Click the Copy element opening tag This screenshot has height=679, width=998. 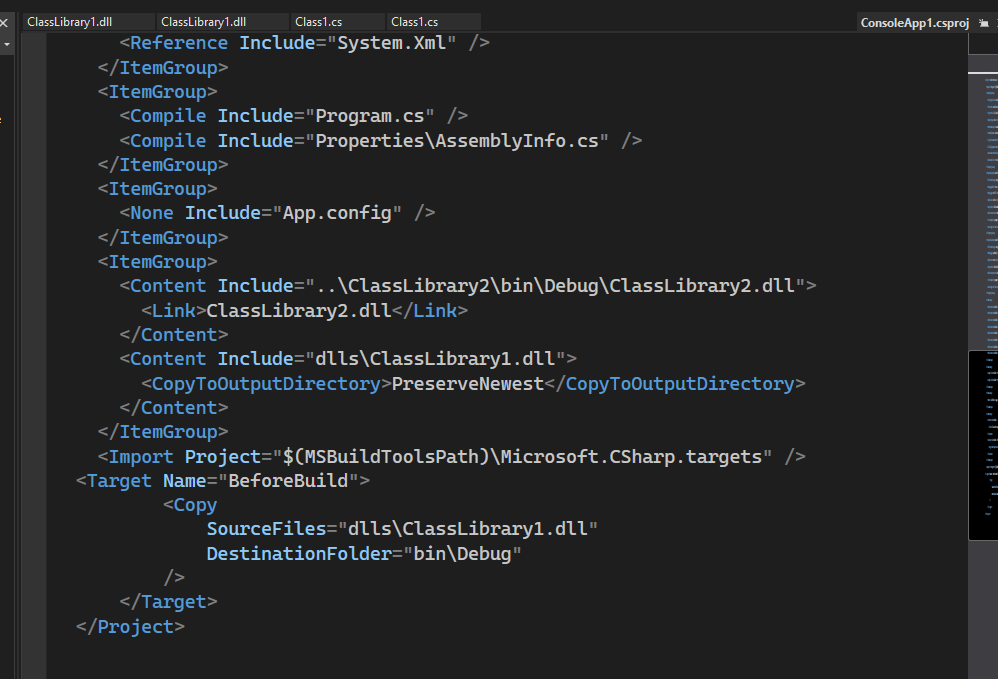pos(190,505)
